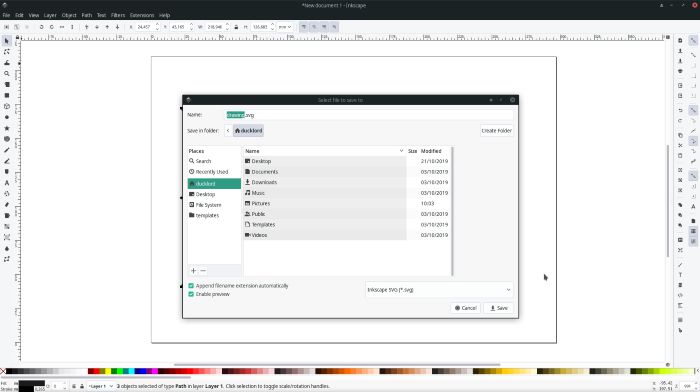Add bookmark with plus button
Screen dimensions: 700x392
tap(193, 271)
